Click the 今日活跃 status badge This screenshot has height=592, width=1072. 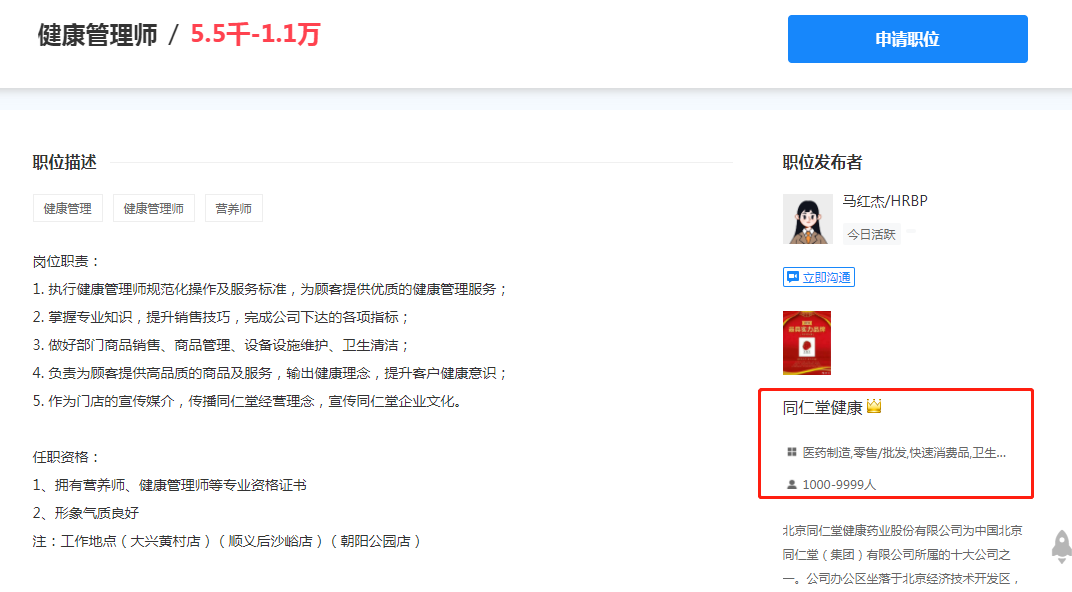coord(871,234)
